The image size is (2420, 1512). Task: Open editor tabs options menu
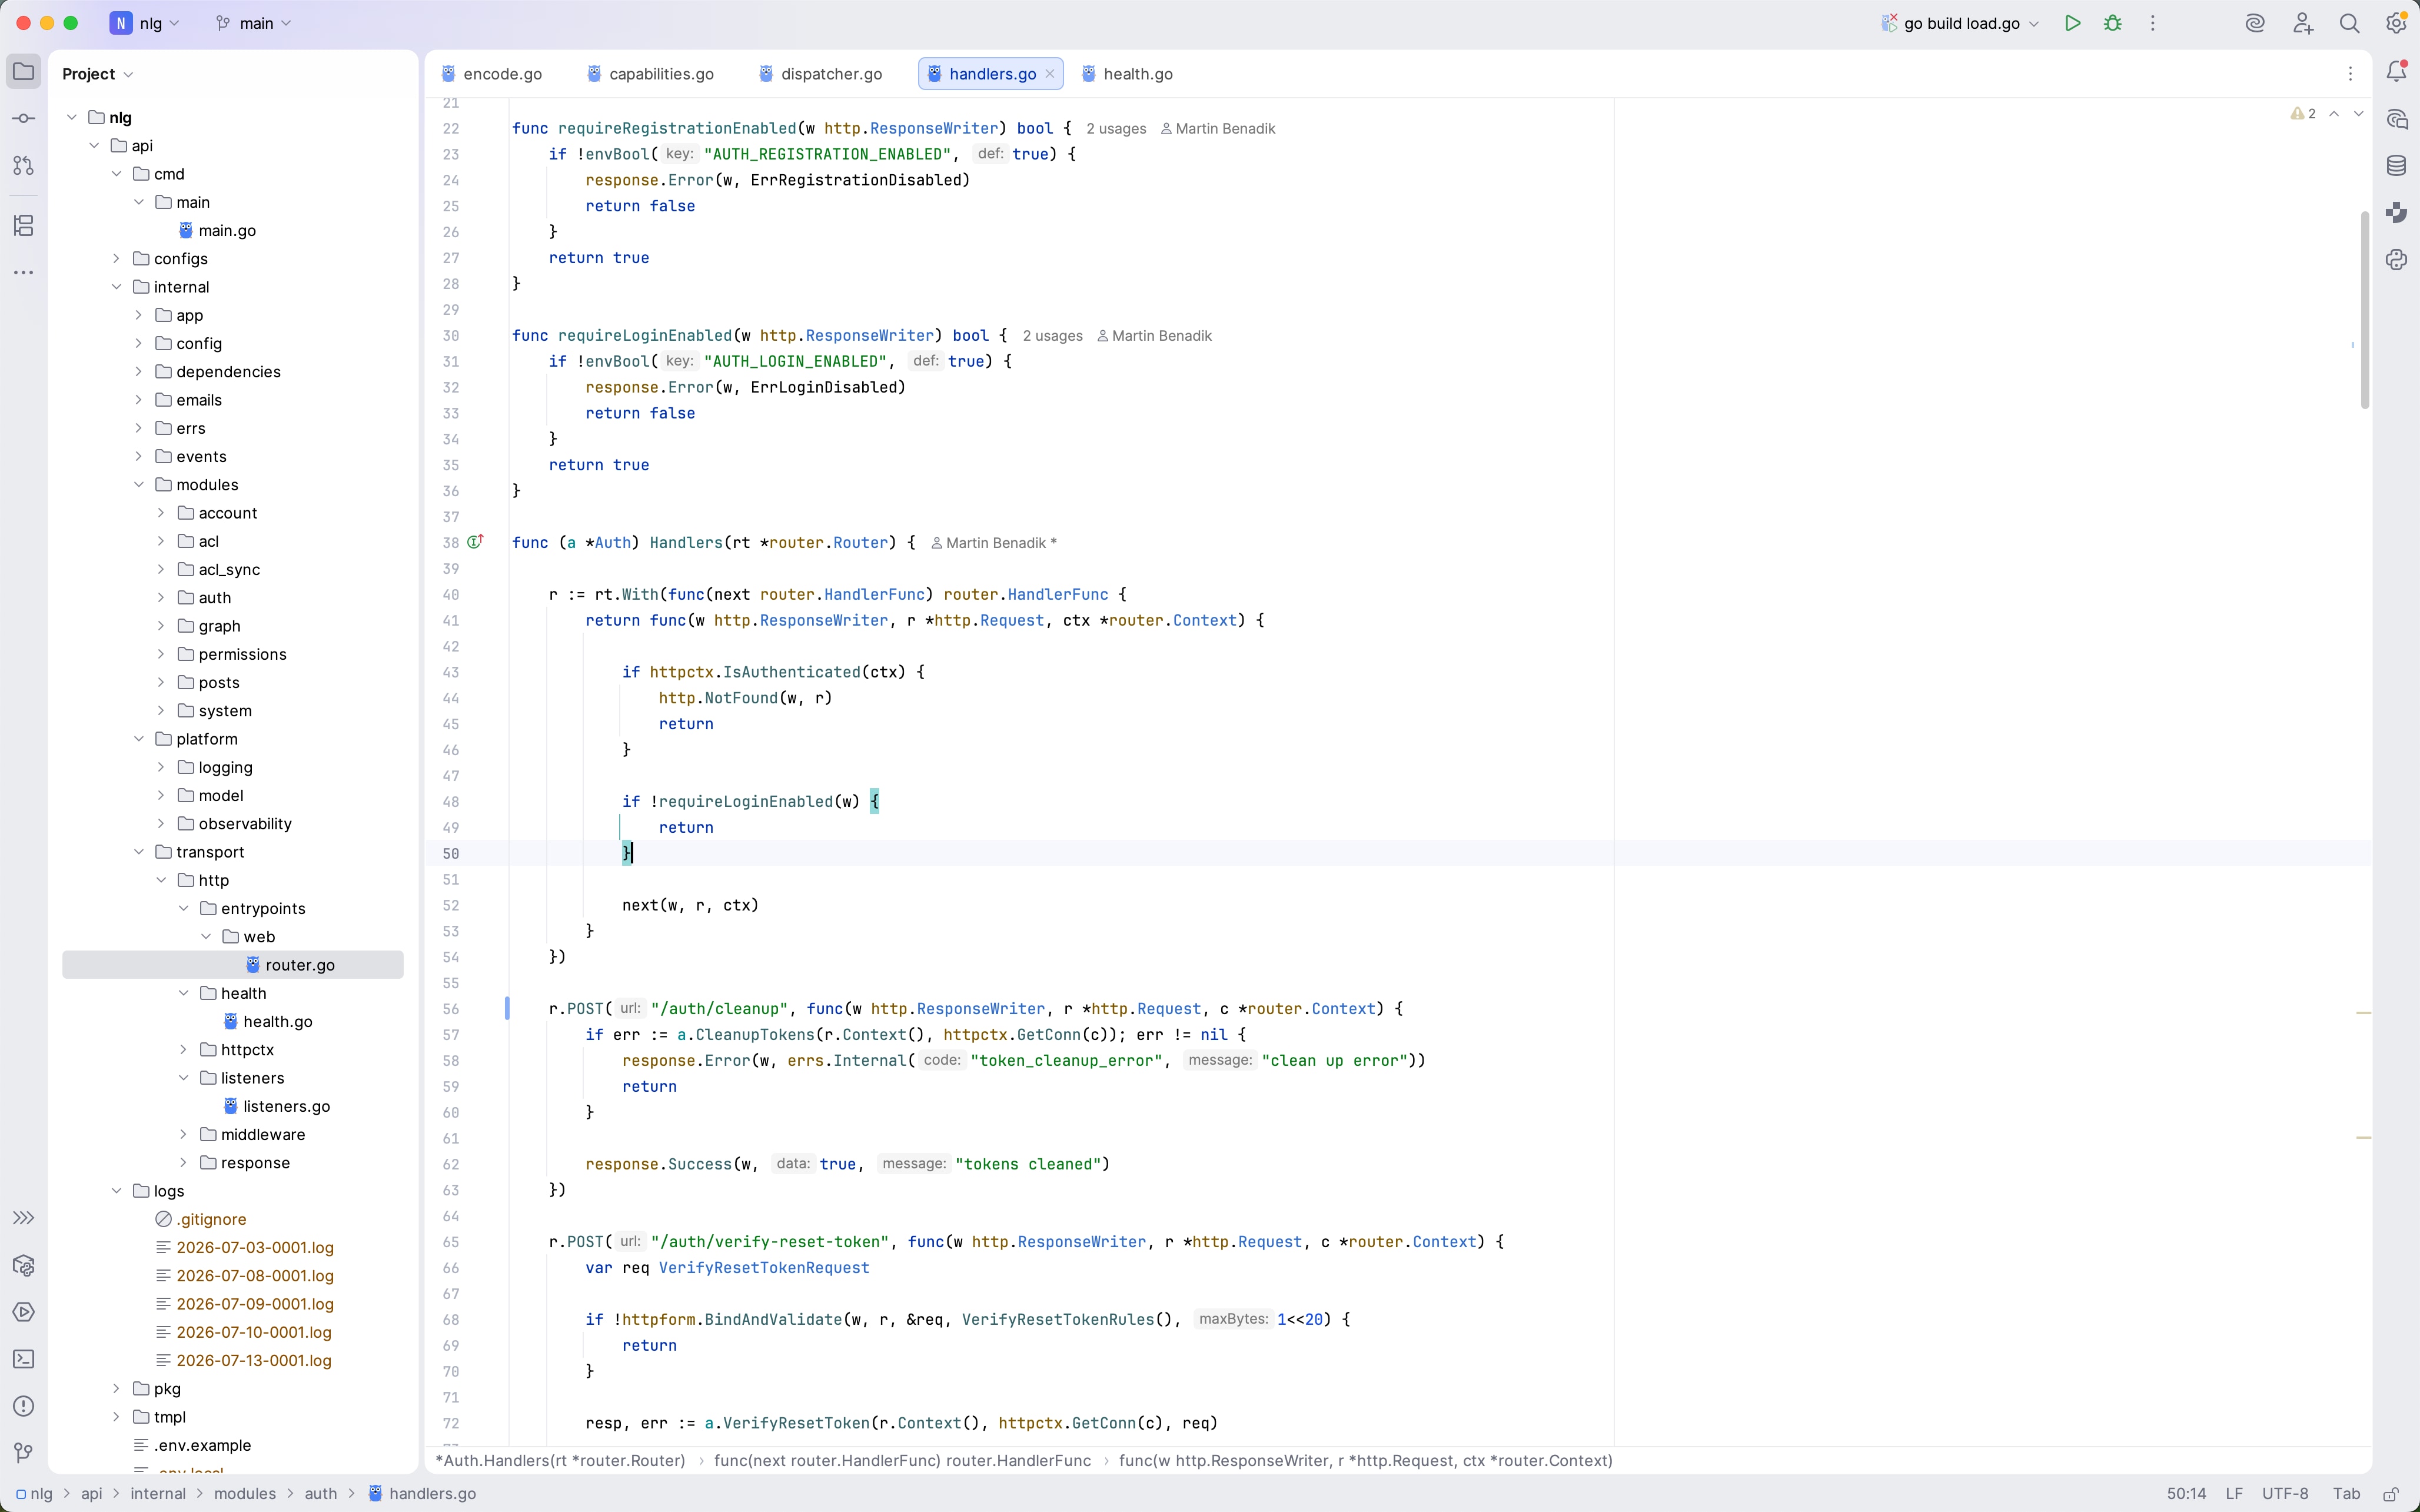[x=2350, y=74]
